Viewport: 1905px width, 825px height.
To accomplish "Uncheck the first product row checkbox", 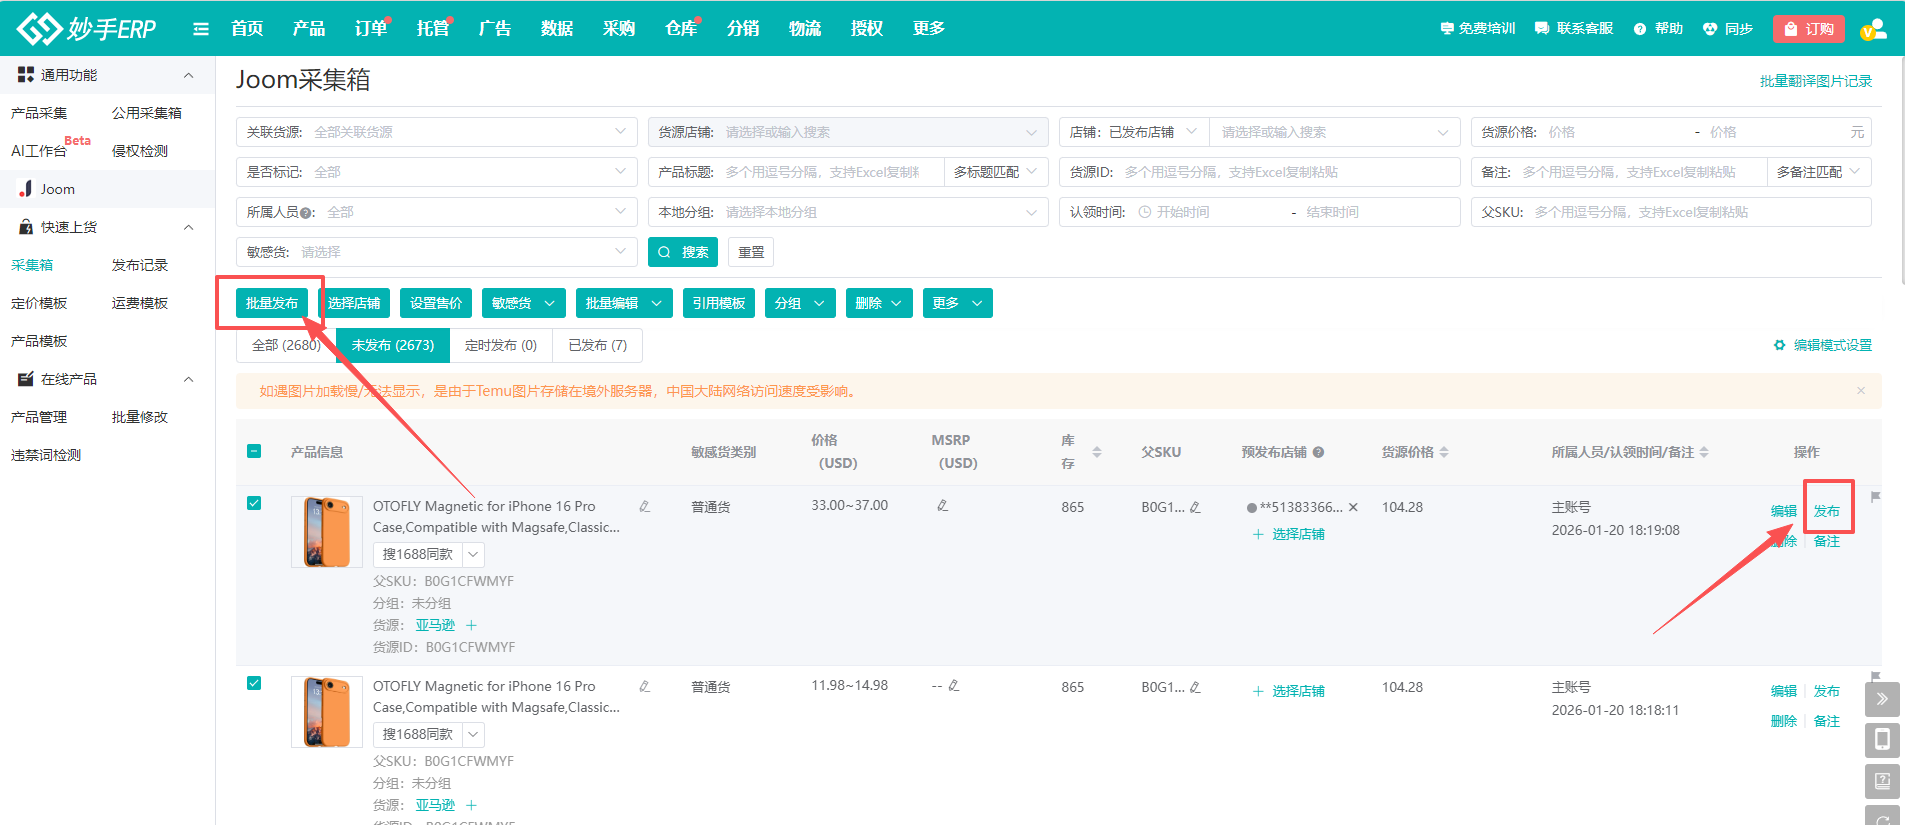I will coord(254,503).
